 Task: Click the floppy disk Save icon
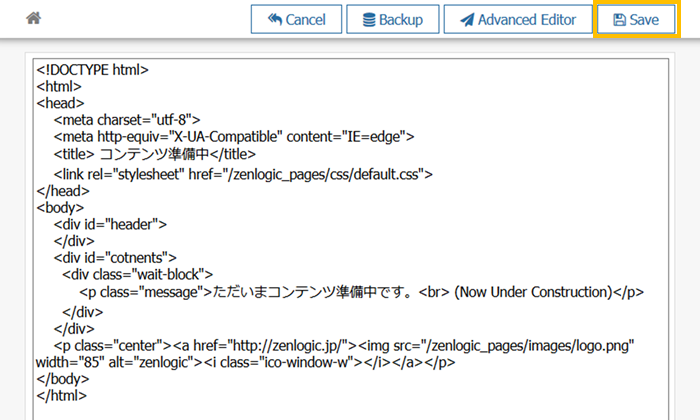(x=619, y=20)
